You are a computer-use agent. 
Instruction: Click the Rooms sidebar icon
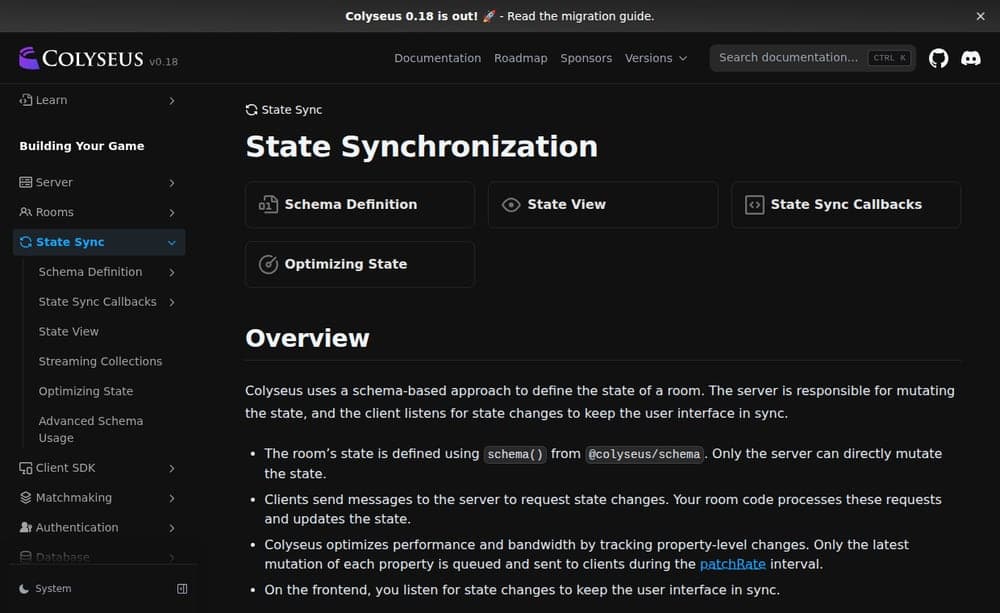click(x=26, y=212)
